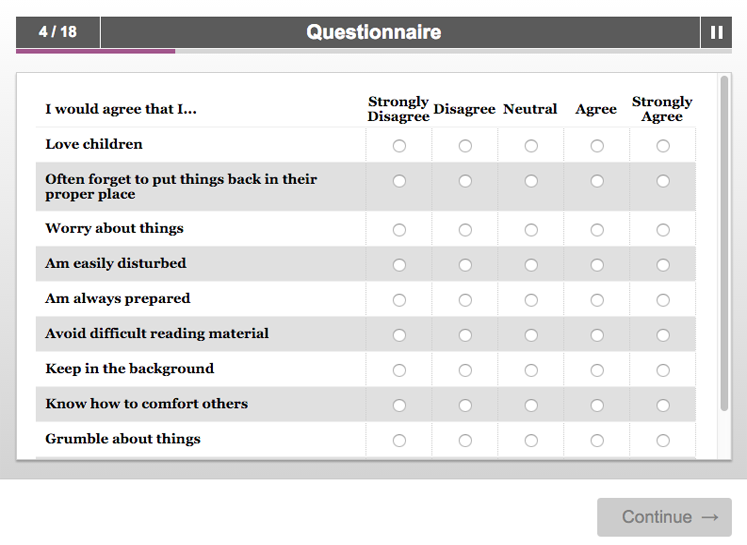Mark Neutral for Keep in the background
Image resolution: width=747 pixels, height=545 pixels.
(x=531, y=370)
